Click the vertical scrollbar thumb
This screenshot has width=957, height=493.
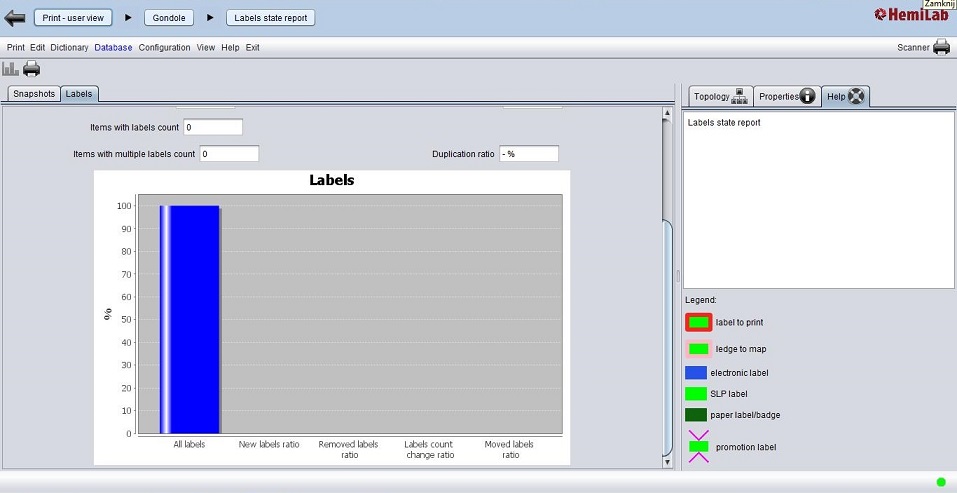tap(667, 337)
